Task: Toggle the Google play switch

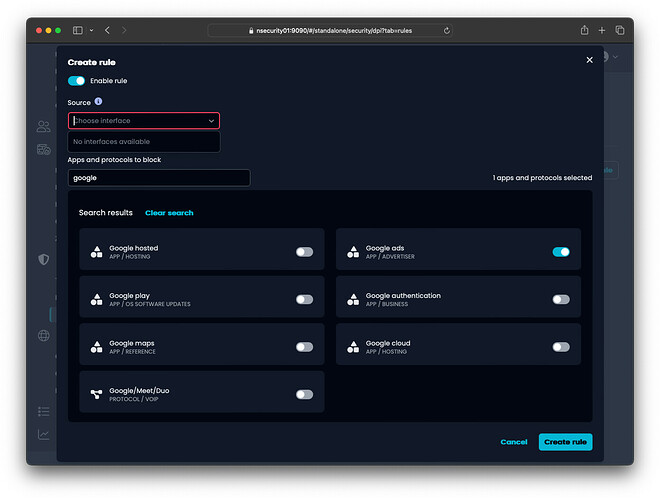Action: (304, 299)
